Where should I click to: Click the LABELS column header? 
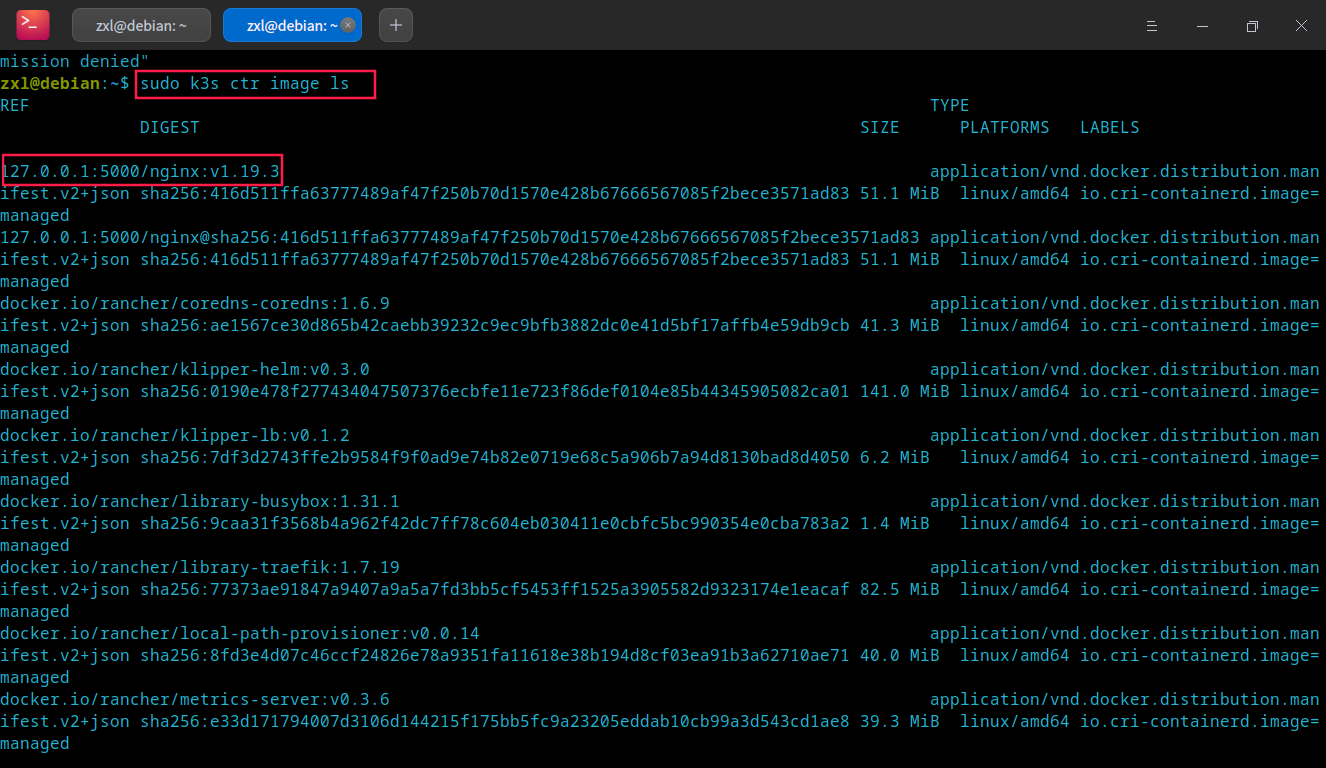pyautogui.click(x=1110, y=127)
